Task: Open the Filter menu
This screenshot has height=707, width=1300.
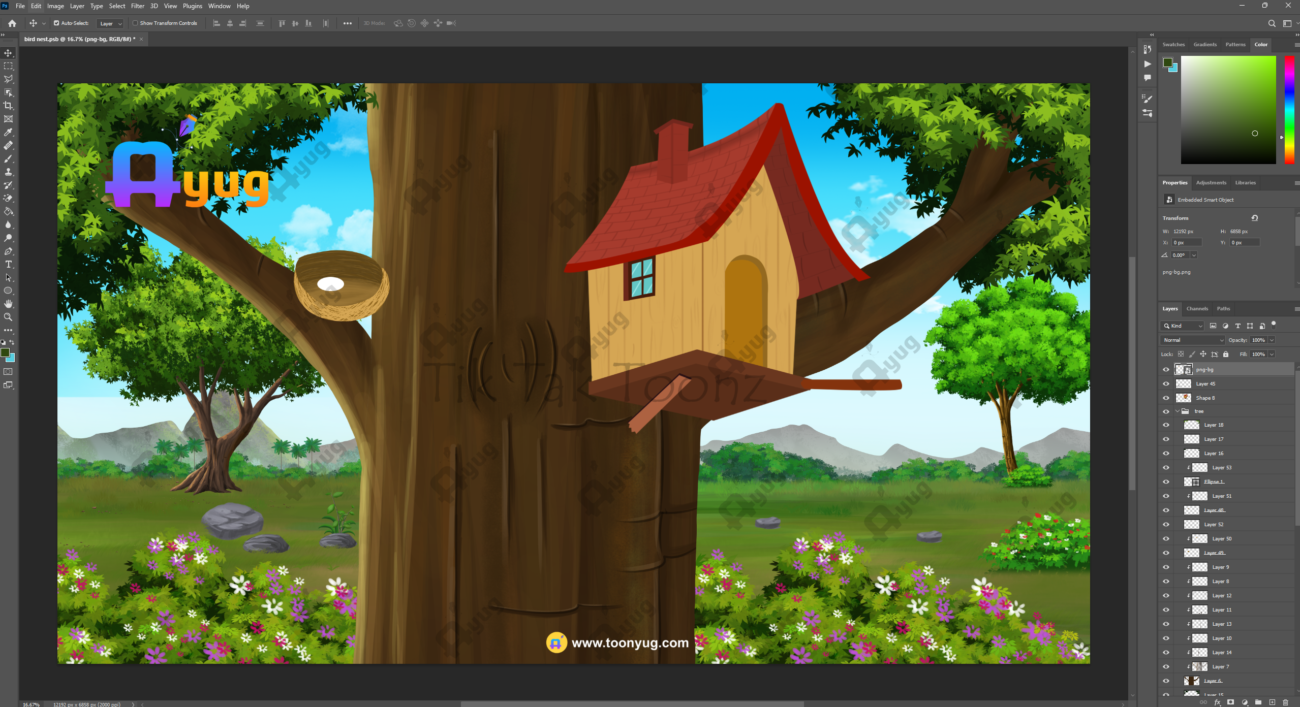Action: coord(137,6)
